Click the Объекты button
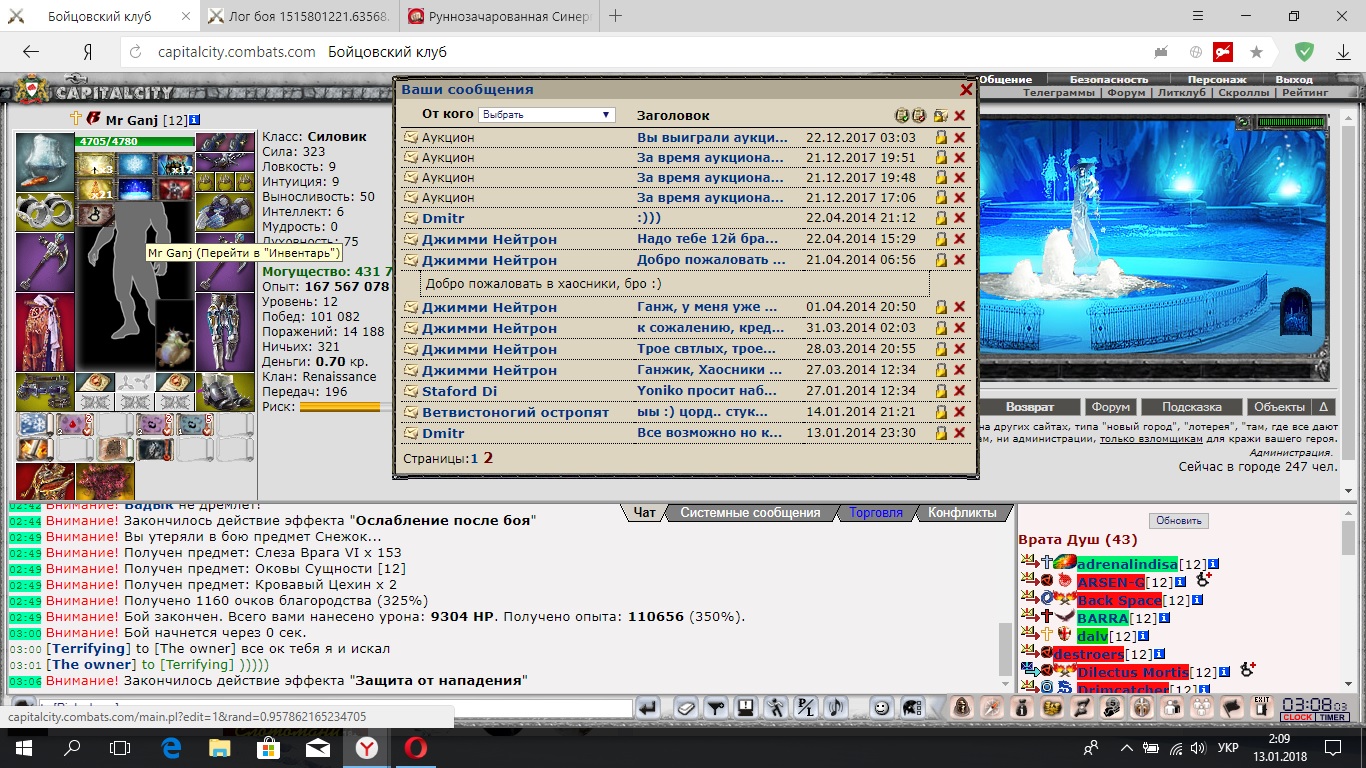 (1279, 407)
